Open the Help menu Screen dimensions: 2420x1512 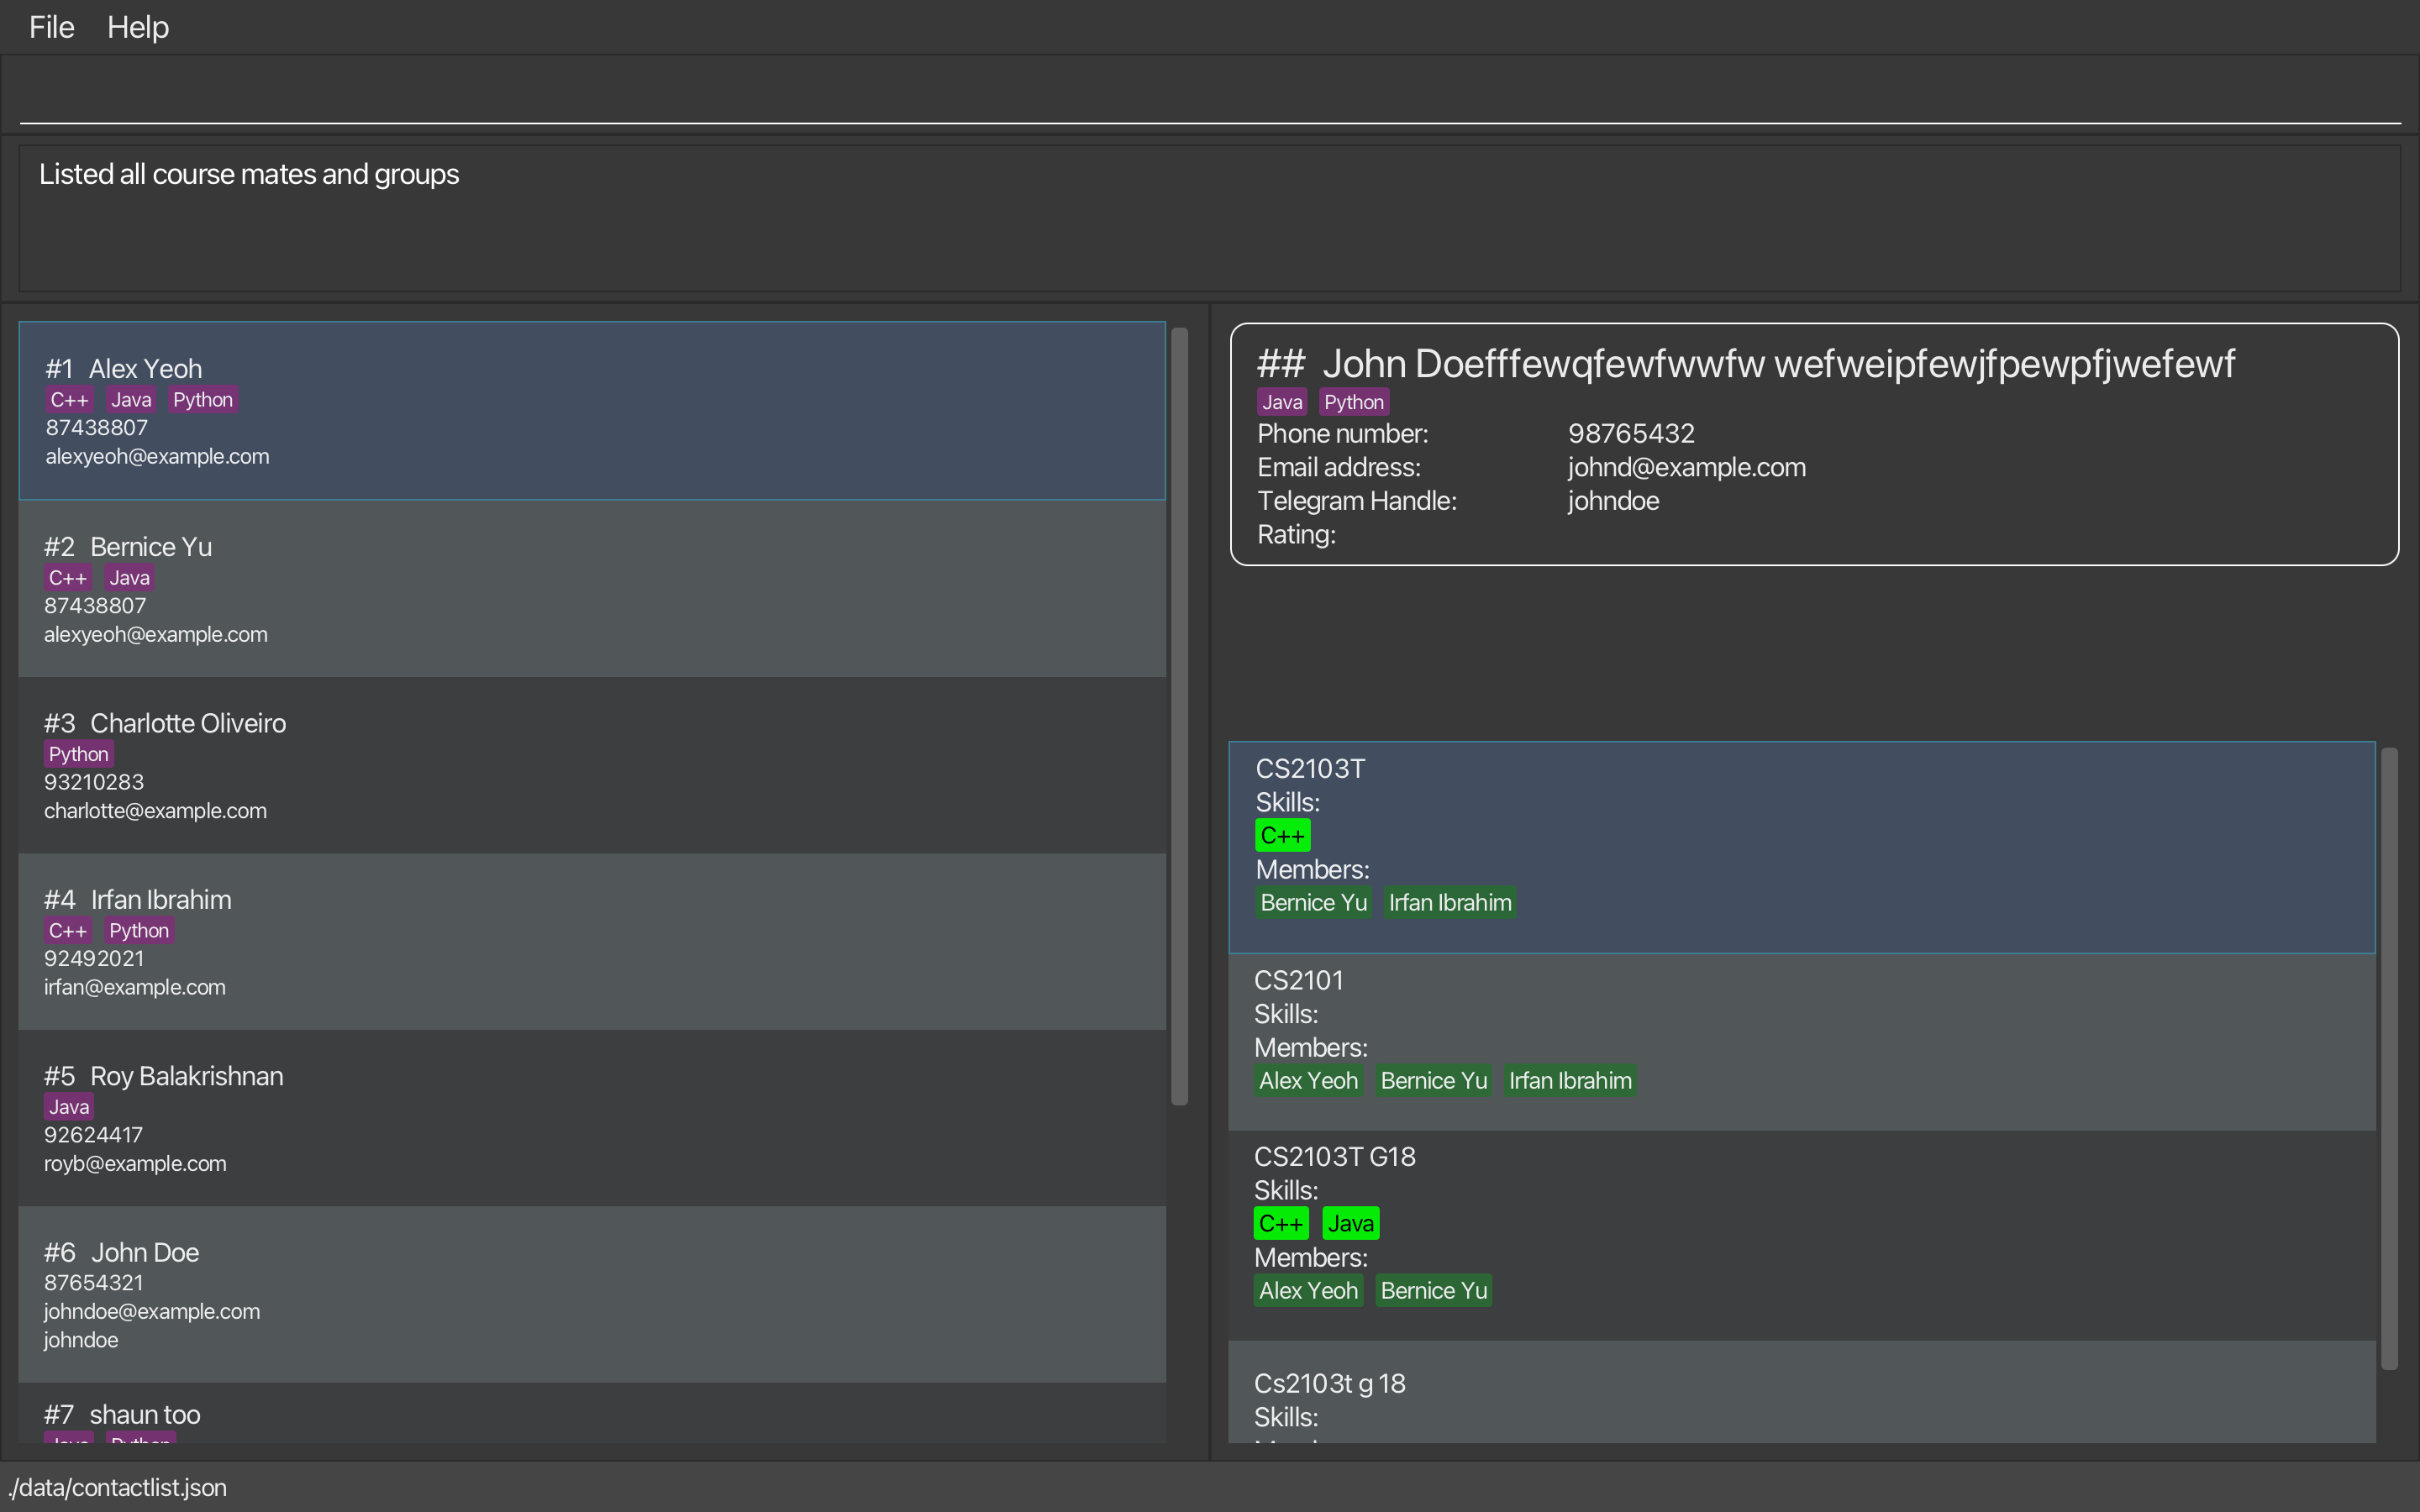tap(138, 27)
